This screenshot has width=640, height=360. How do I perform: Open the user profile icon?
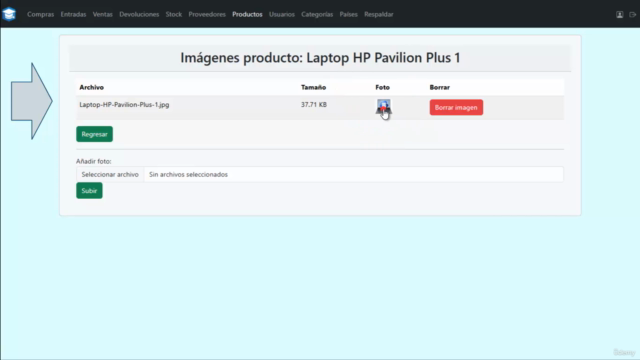pos(620,14)
